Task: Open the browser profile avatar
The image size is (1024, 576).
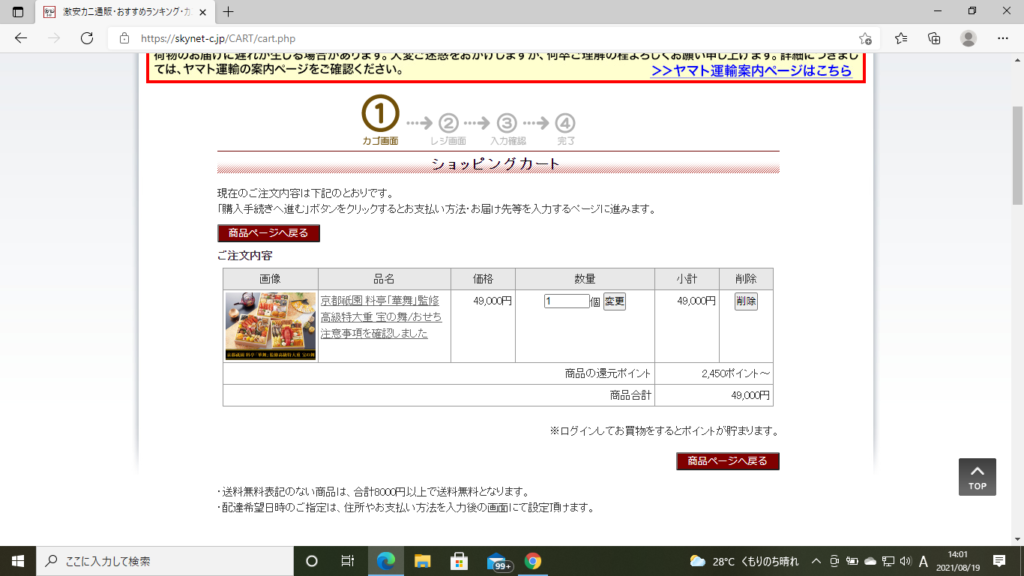Action: pyautogui.click(x=968, y=38)
